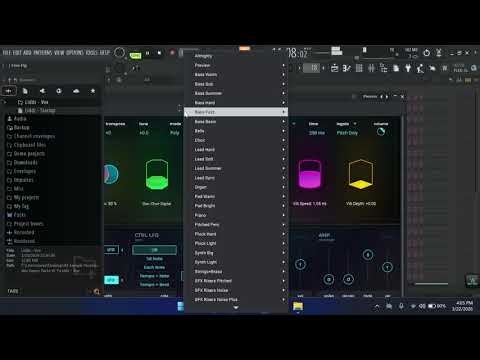Expand the Pad Warm submenu arrow
480x360 pixels.
[x=284, y=197]
